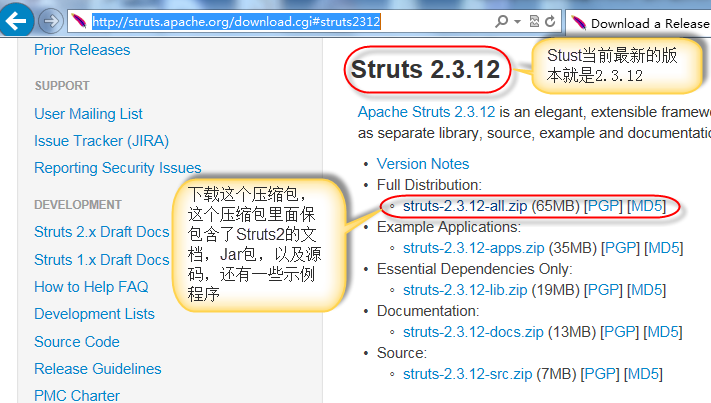Open the User Mailing List link

[88, 114]
